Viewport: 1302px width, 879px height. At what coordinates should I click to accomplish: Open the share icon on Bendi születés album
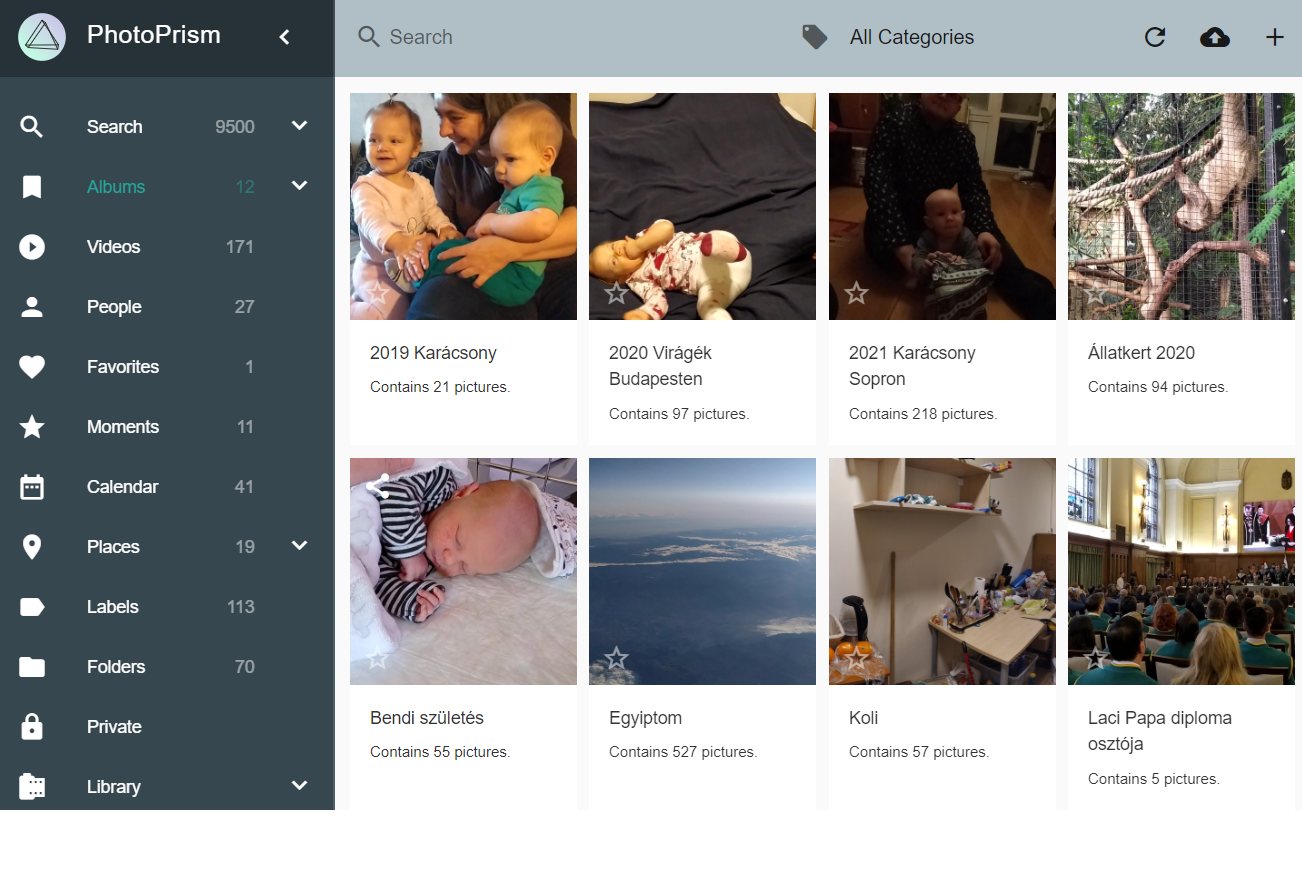pos(378,487)
